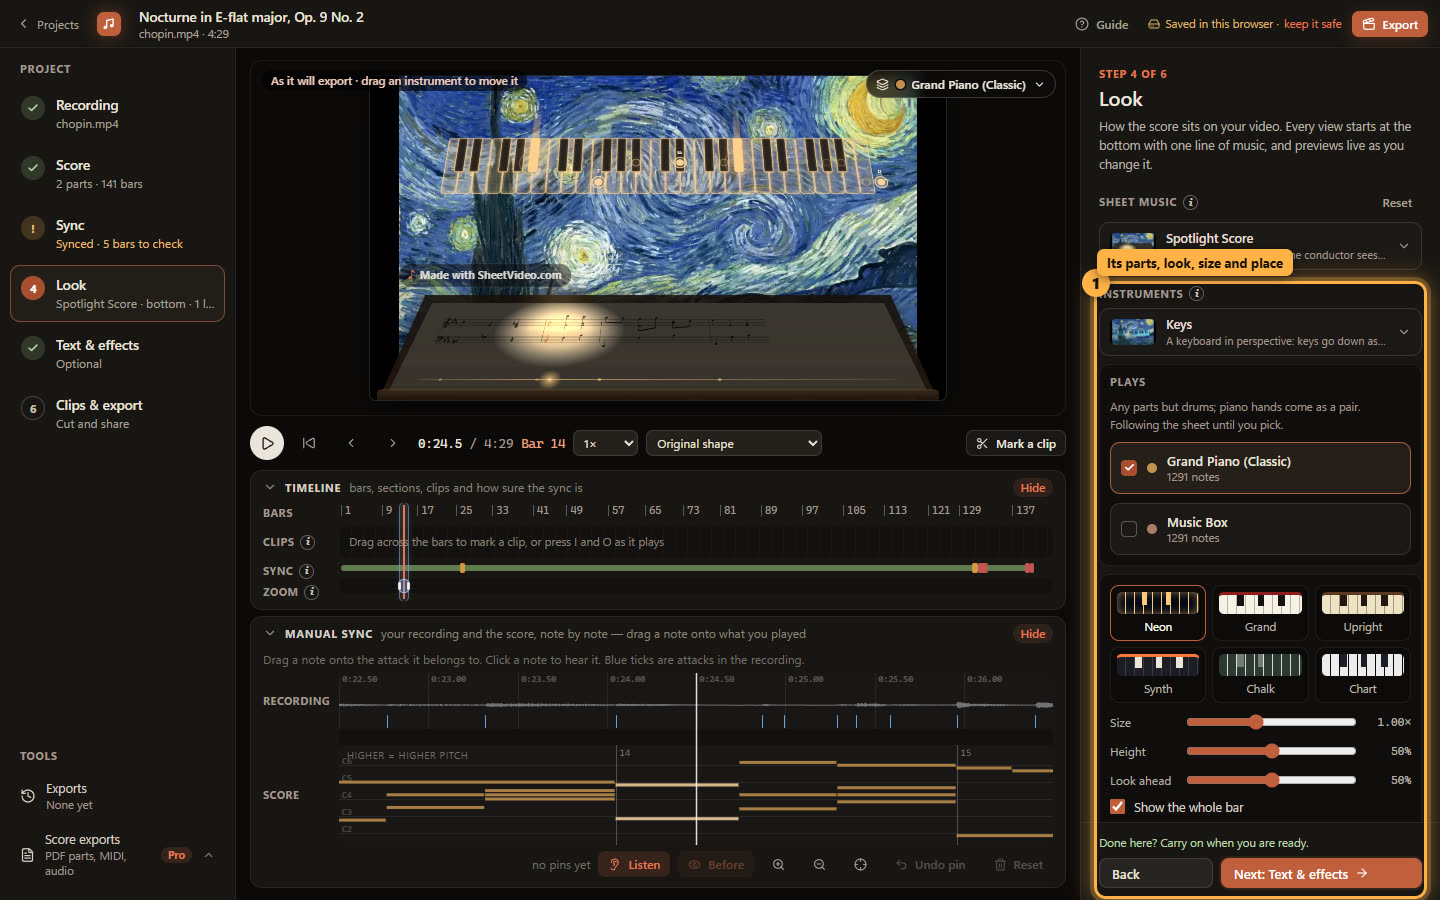Uncheck Grand Piano (Classic) part

(1129, 468)
